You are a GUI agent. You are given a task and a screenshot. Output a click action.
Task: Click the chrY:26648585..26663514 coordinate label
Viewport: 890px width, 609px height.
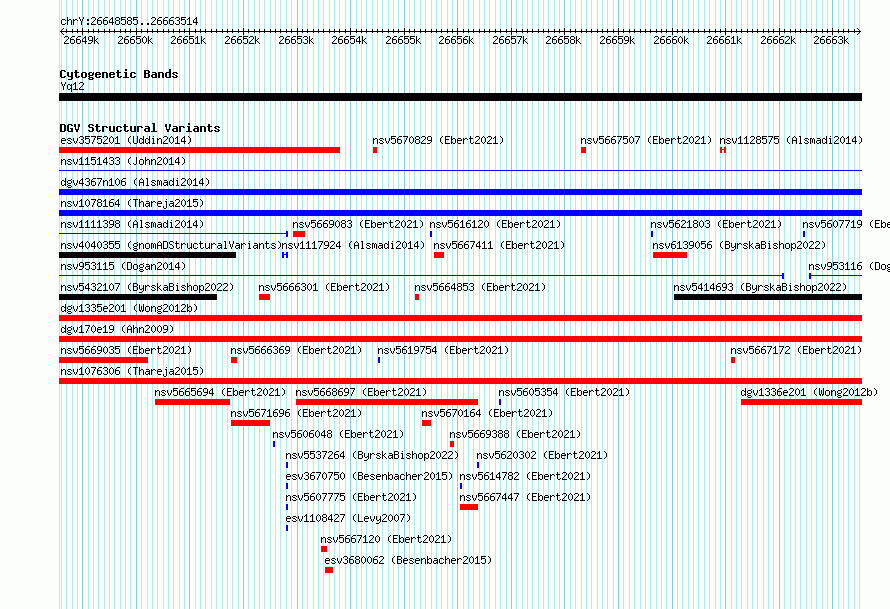click(x=129, y=21)
